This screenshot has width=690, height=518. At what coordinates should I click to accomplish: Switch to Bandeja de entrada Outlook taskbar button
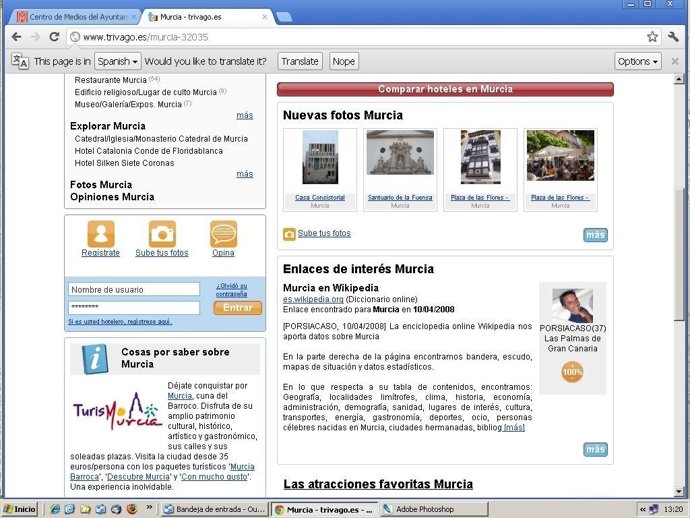click(214, 509)
